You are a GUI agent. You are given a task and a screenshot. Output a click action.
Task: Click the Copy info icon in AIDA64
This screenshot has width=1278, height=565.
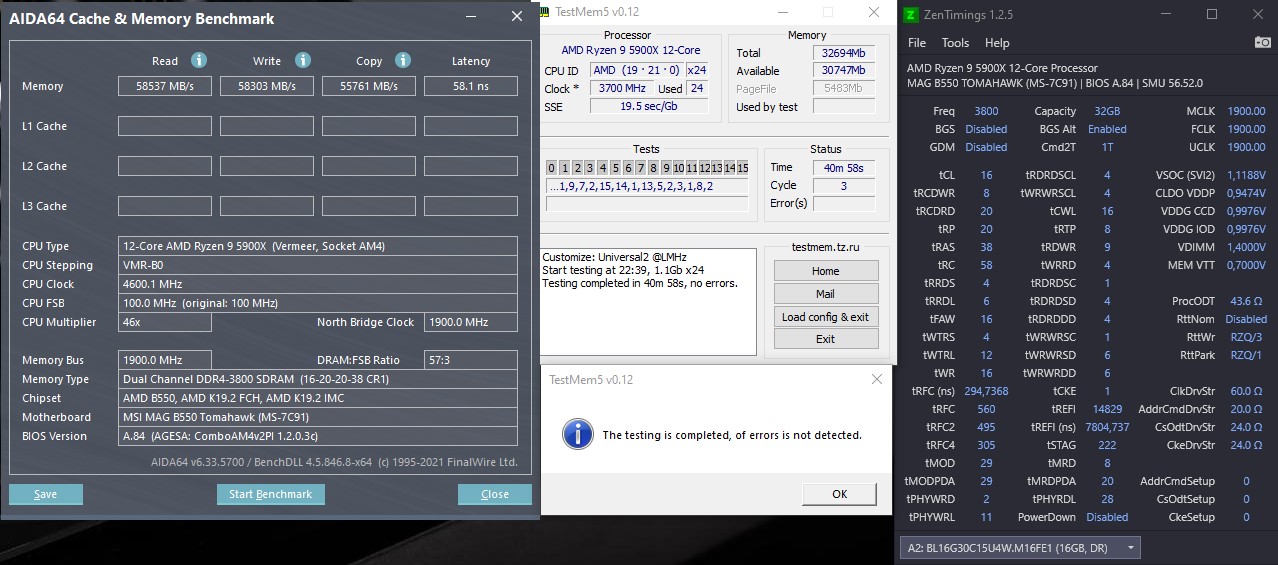click(x=403, y=60)
